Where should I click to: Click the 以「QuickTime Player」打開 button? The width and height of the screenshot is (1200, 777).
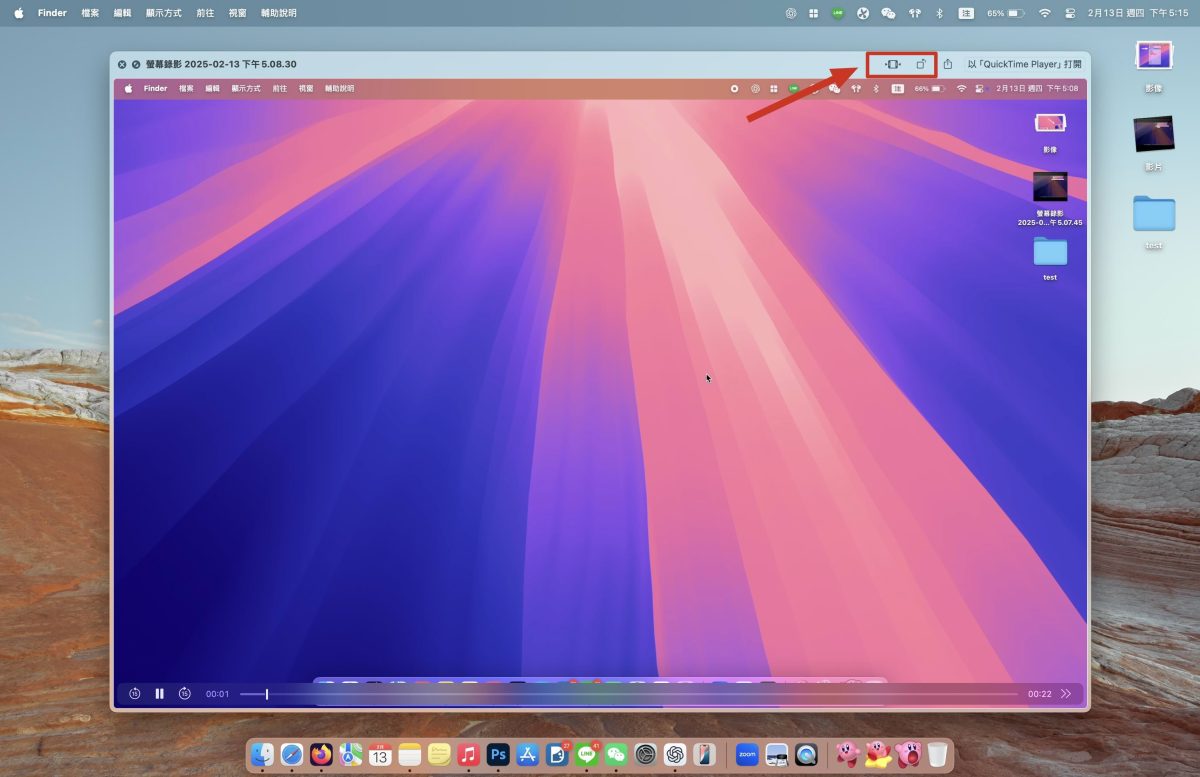[1024, 64]
